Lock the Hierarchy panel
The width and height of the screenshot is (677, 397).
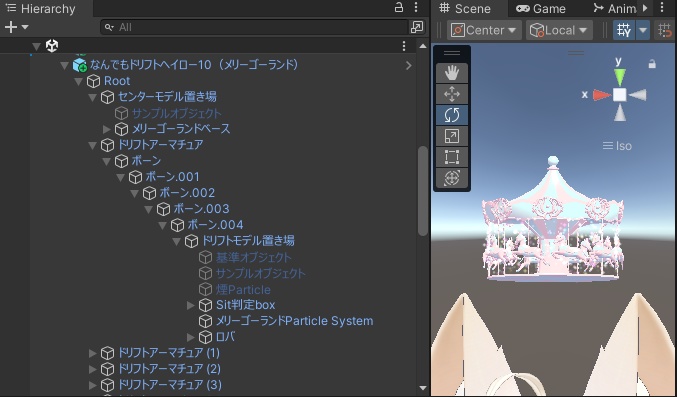tap(399, 7)
